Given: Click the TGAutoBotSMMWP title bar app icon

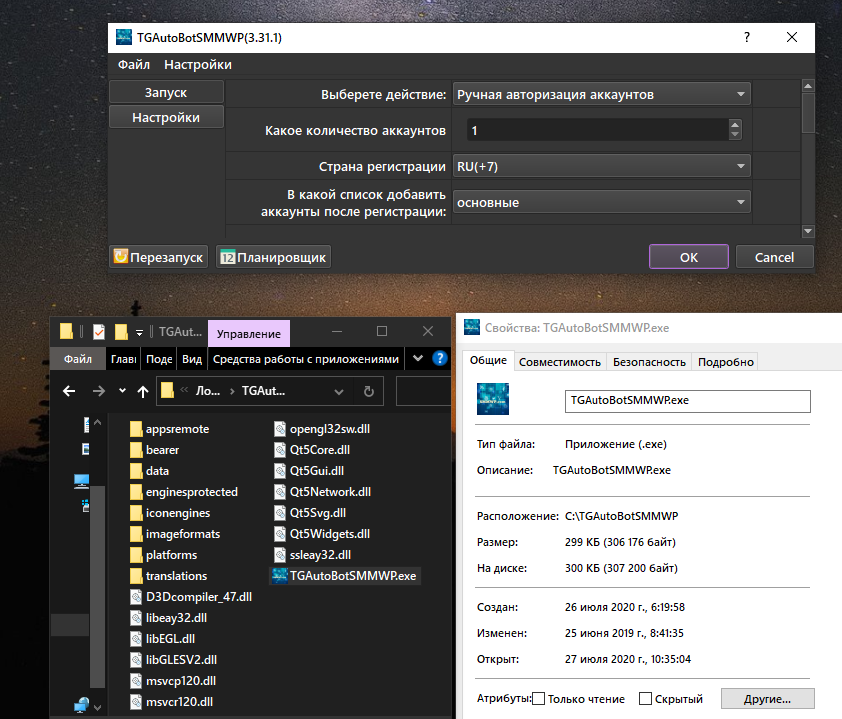Looking at the screenshot, I should click(x=124, y=37).
